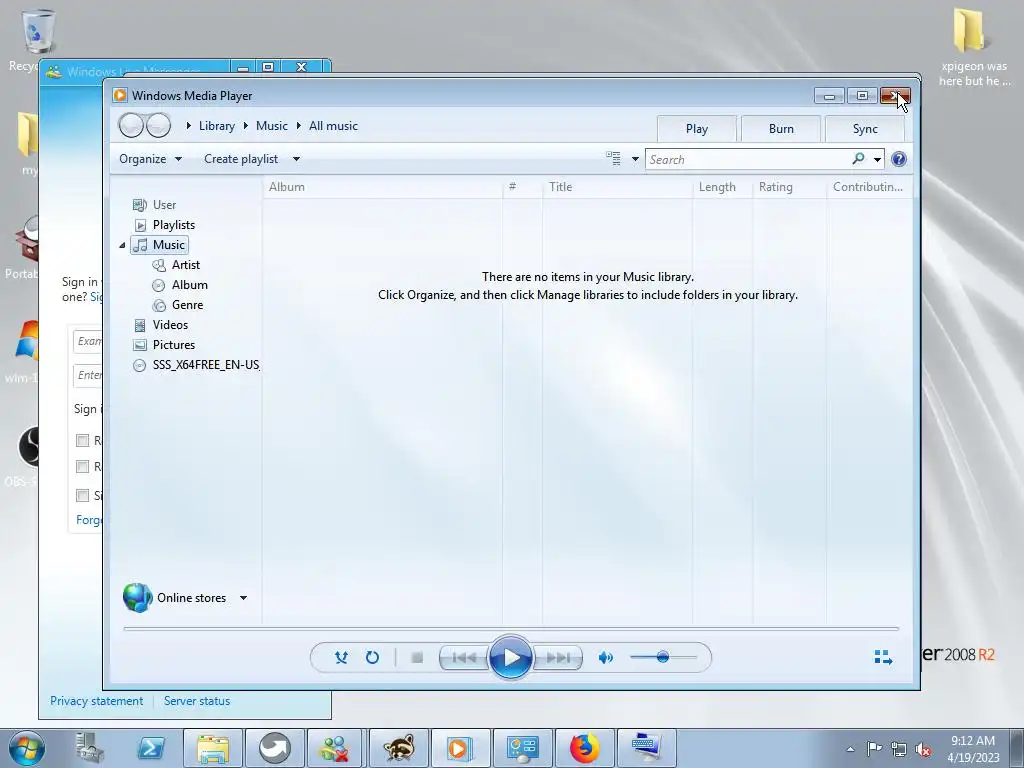The image size is (1024, 768).
Task: Switch to the Sync tab
Action: 865,129
